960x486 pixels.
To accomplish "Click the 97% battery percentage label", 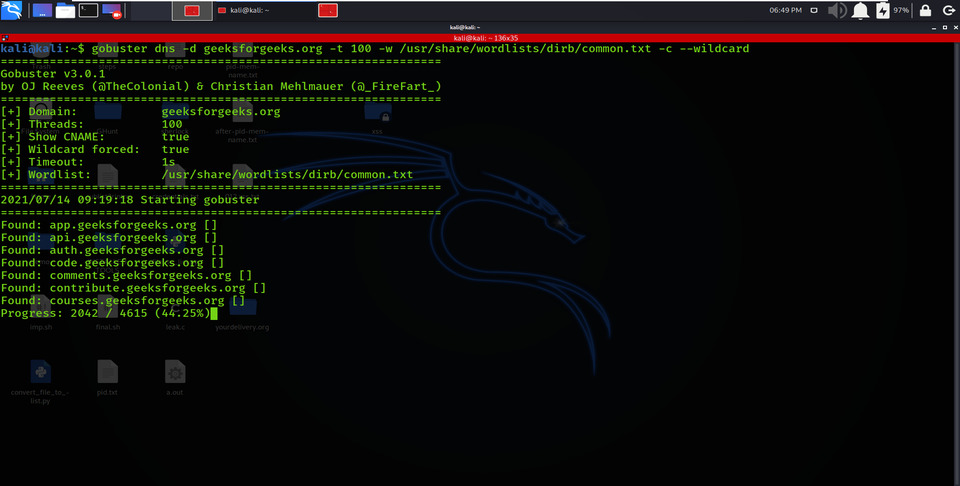I will click(901, 10).
